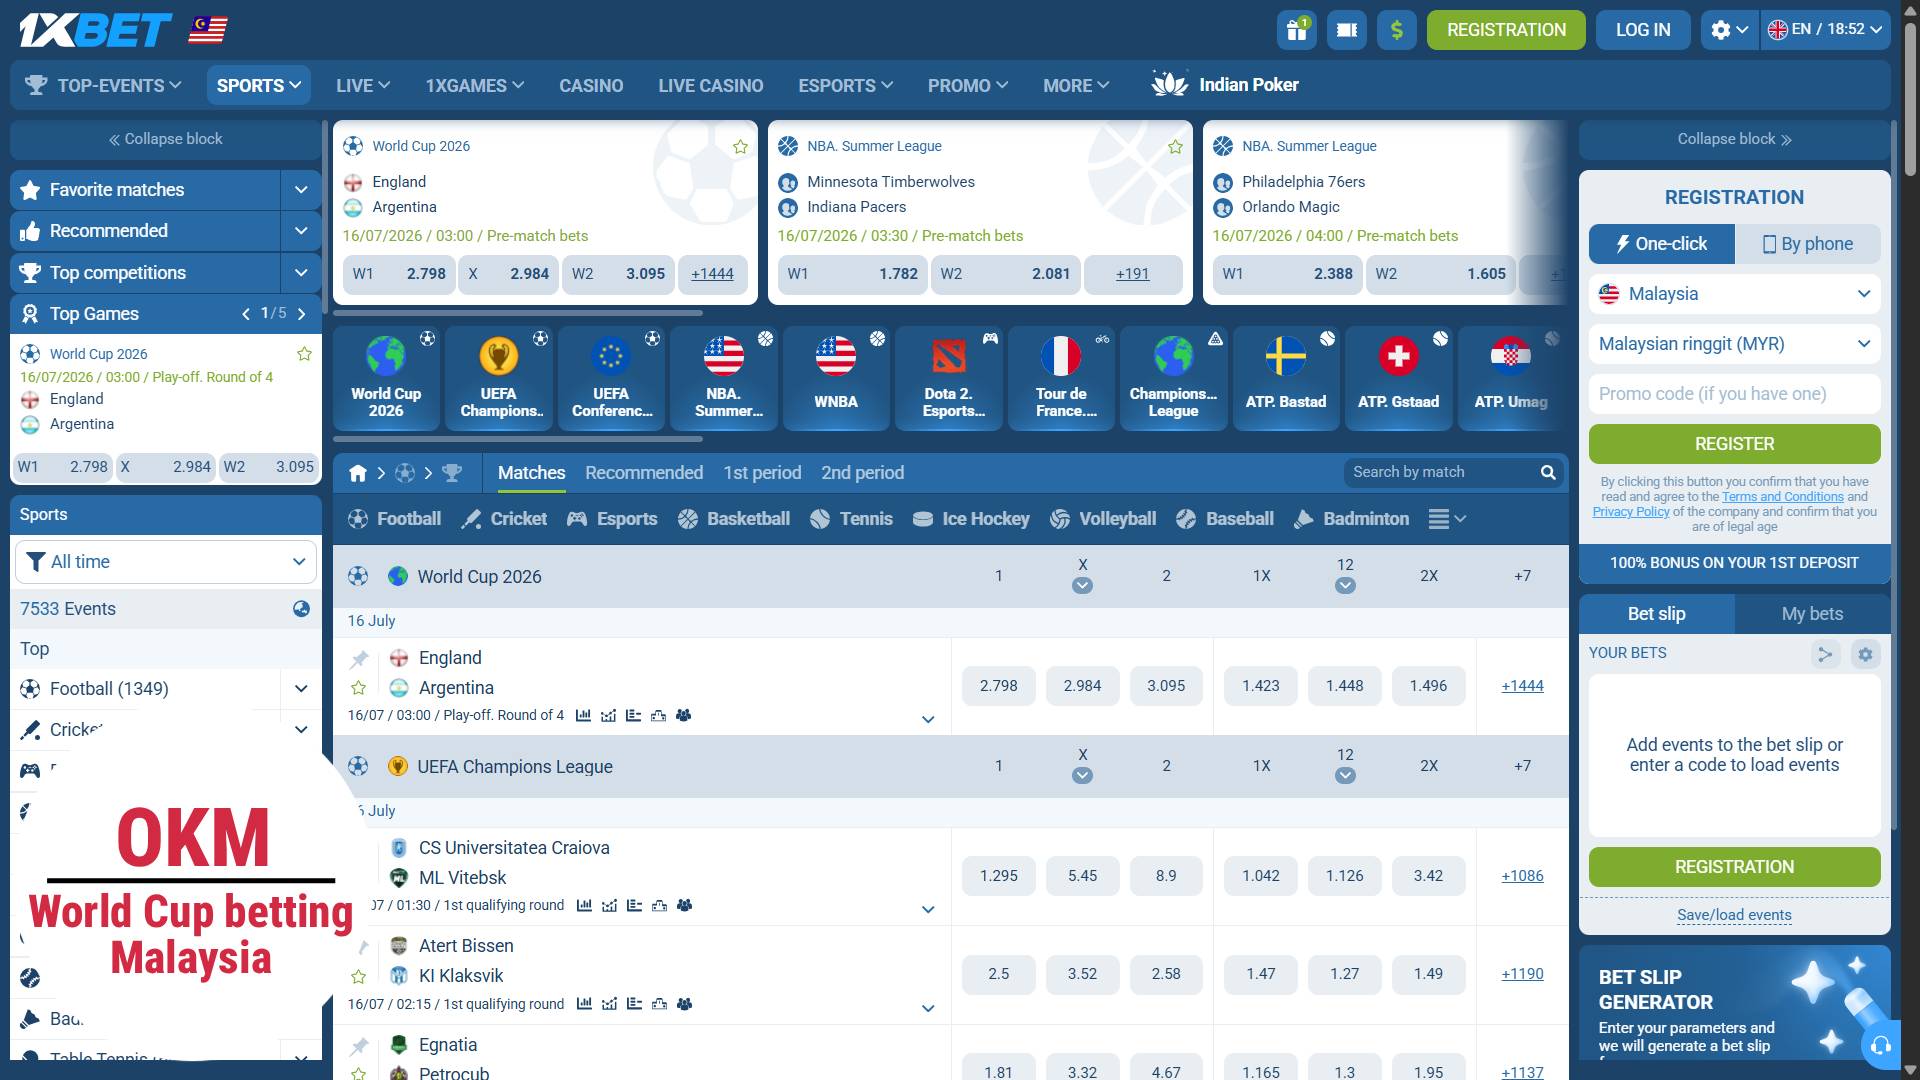Viewport: 1920px width, 1080px height.
Task: Expand Recommended section arrow
Action: 301,231
